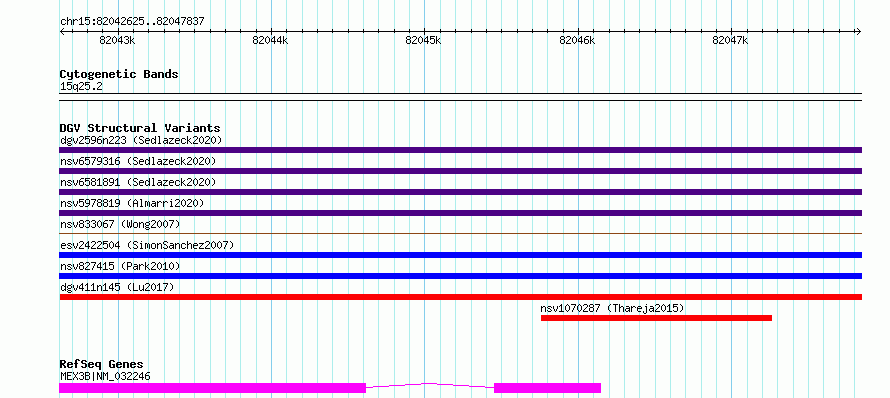Open the nsv5978819 (Almarri2020) label

(132, 203)
